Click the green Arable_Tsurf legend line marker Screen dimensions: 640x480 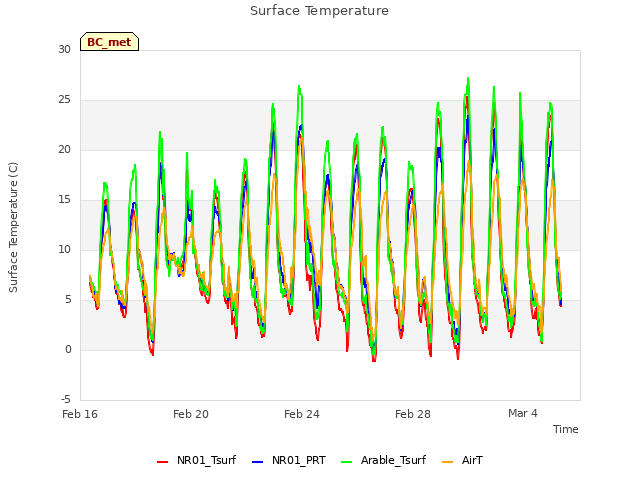(347, 462)
